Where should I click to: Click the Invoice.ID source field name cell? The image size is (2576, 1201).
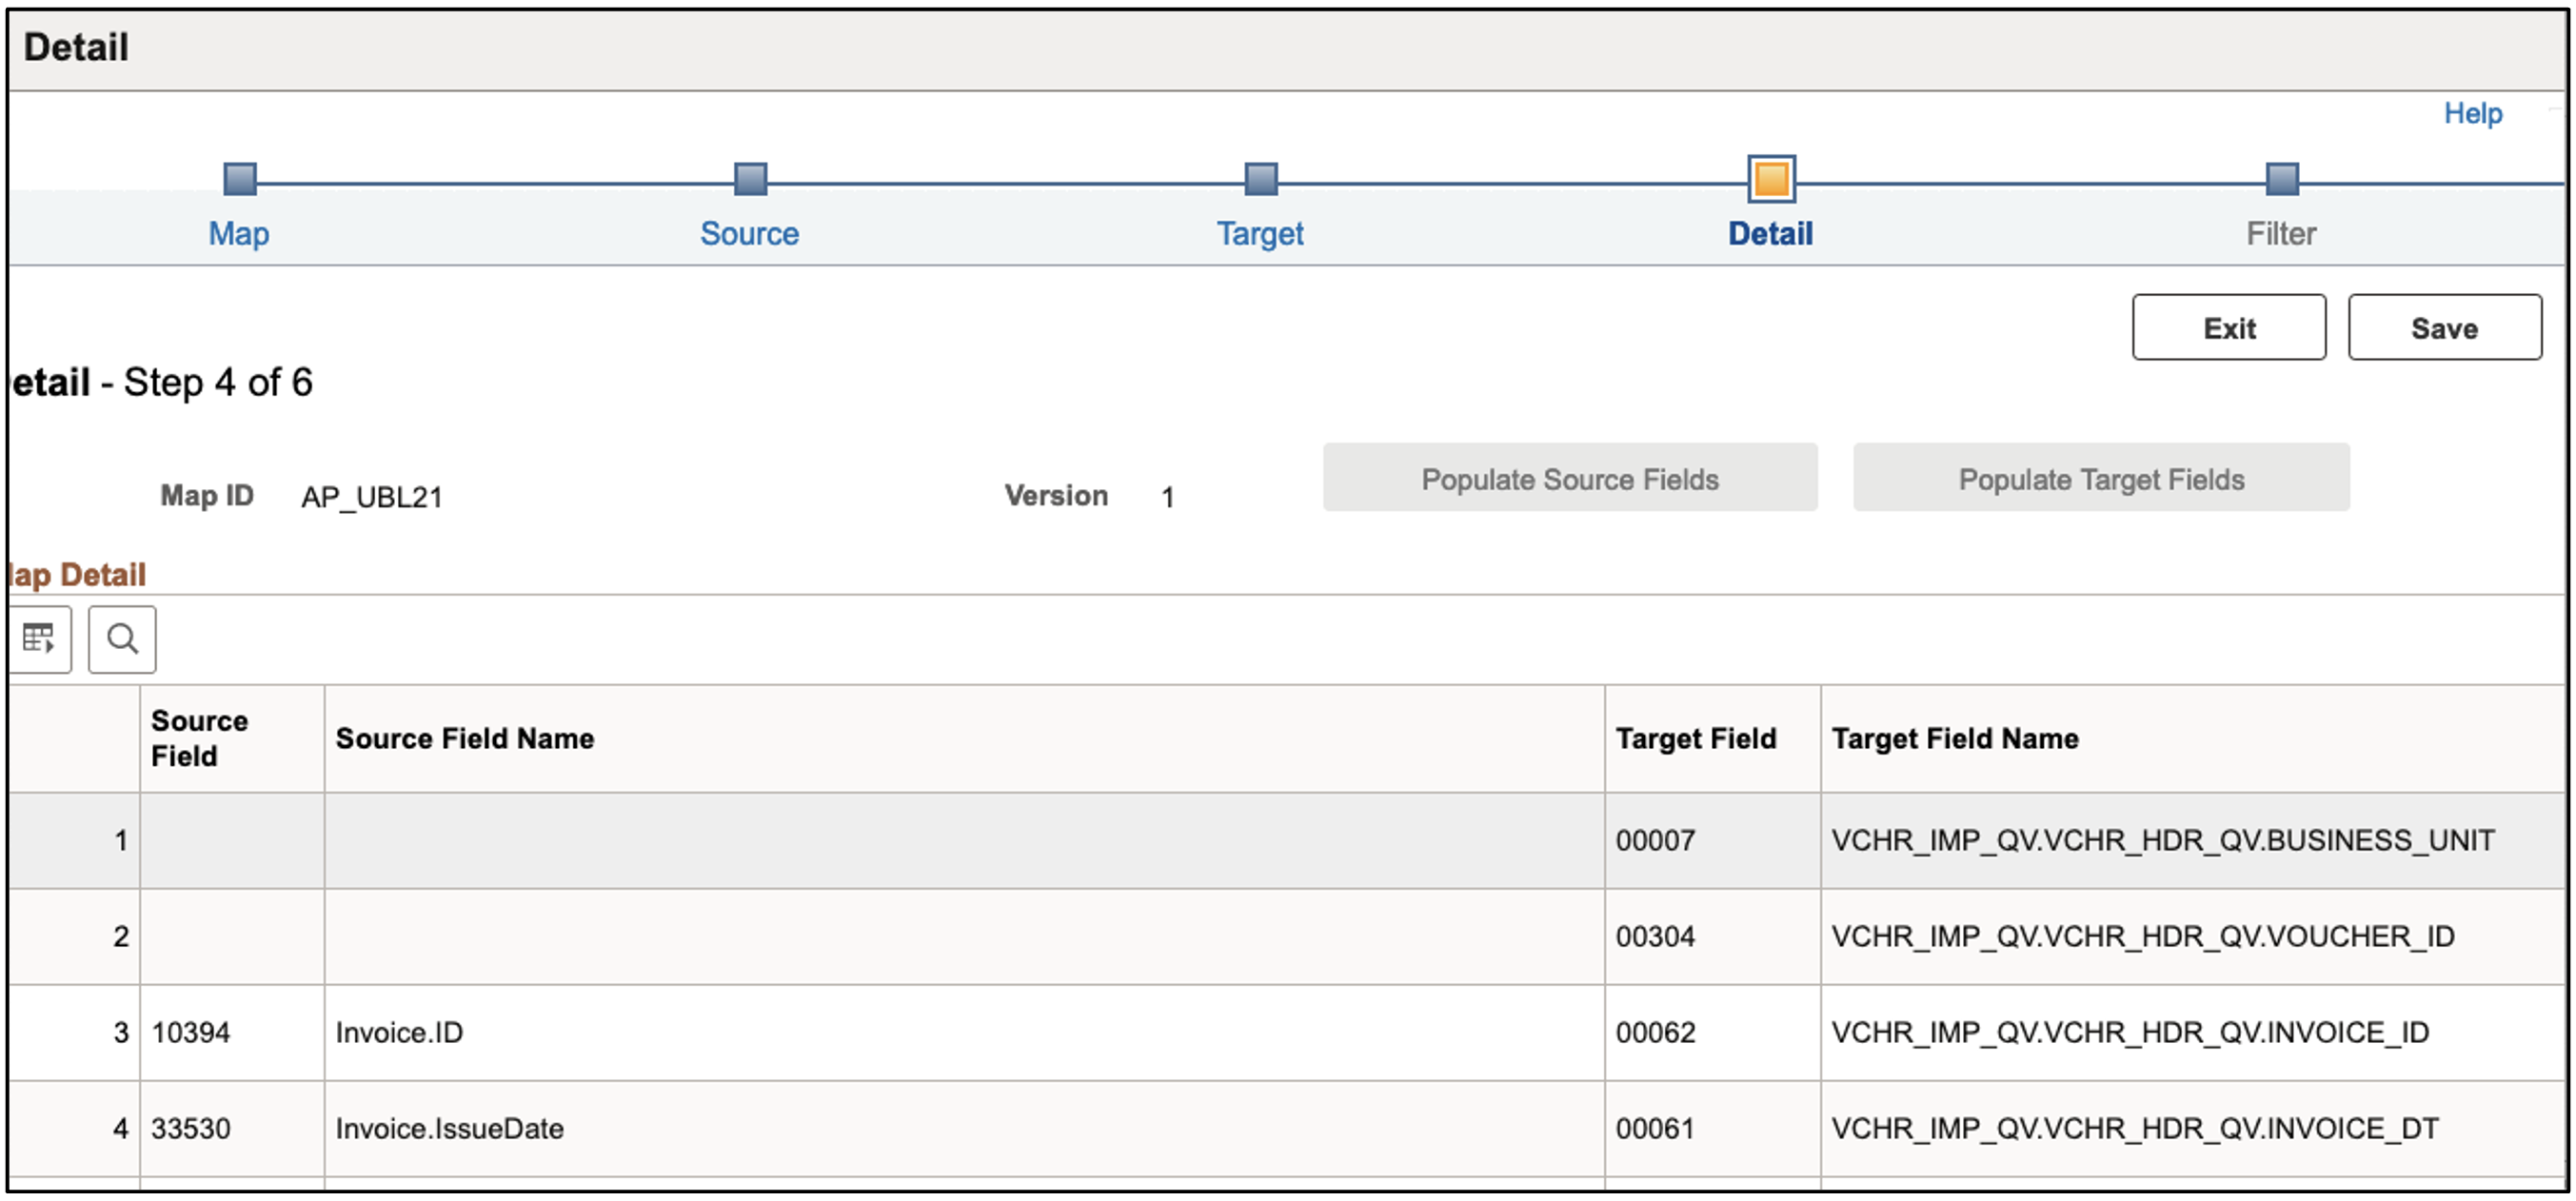(400, 1033)
